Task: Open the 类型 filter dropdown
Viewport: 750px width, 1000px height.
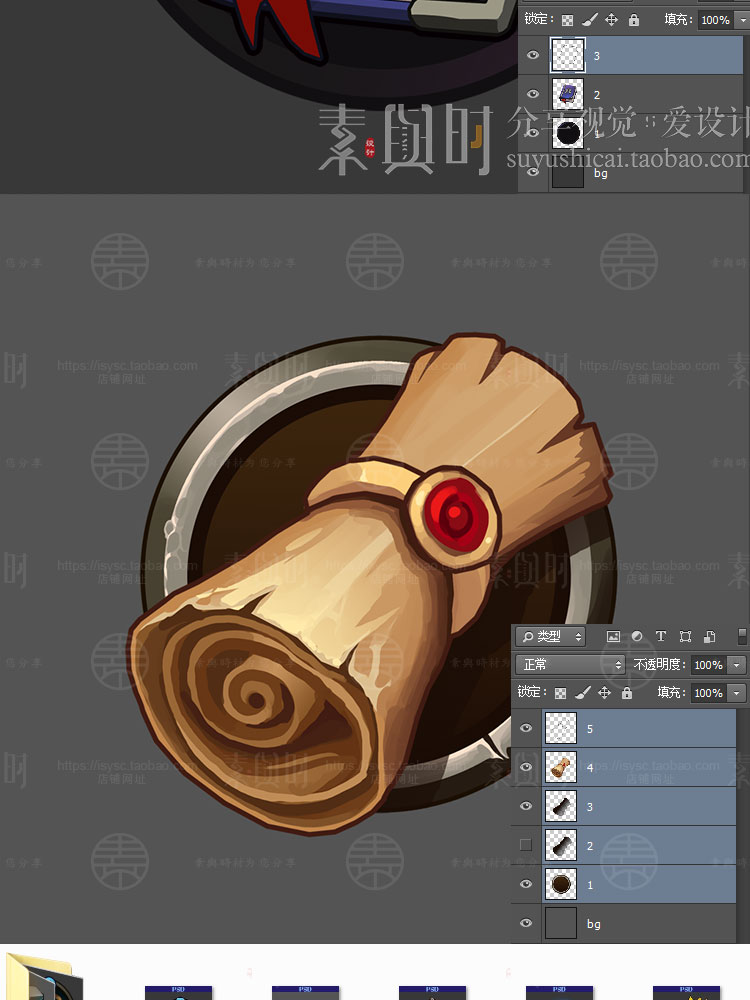Action: 550,636
